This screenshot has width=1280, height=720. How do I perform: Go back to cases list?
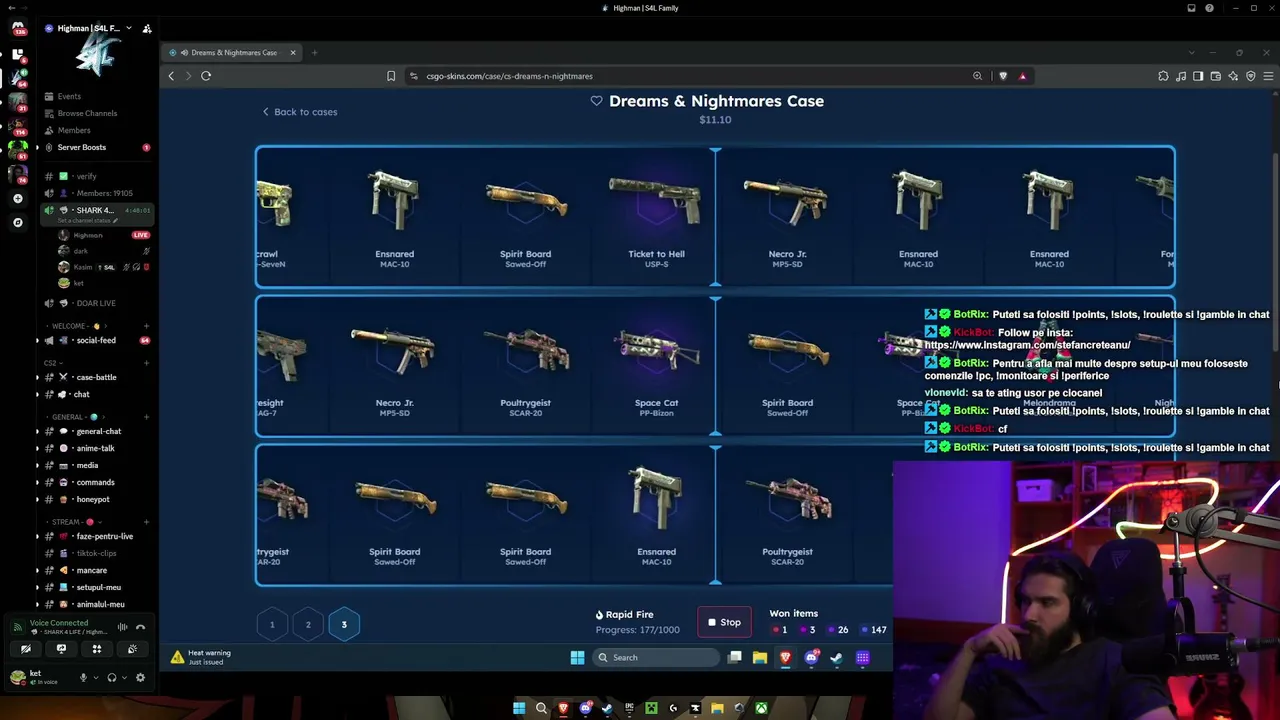coord(300,112)
